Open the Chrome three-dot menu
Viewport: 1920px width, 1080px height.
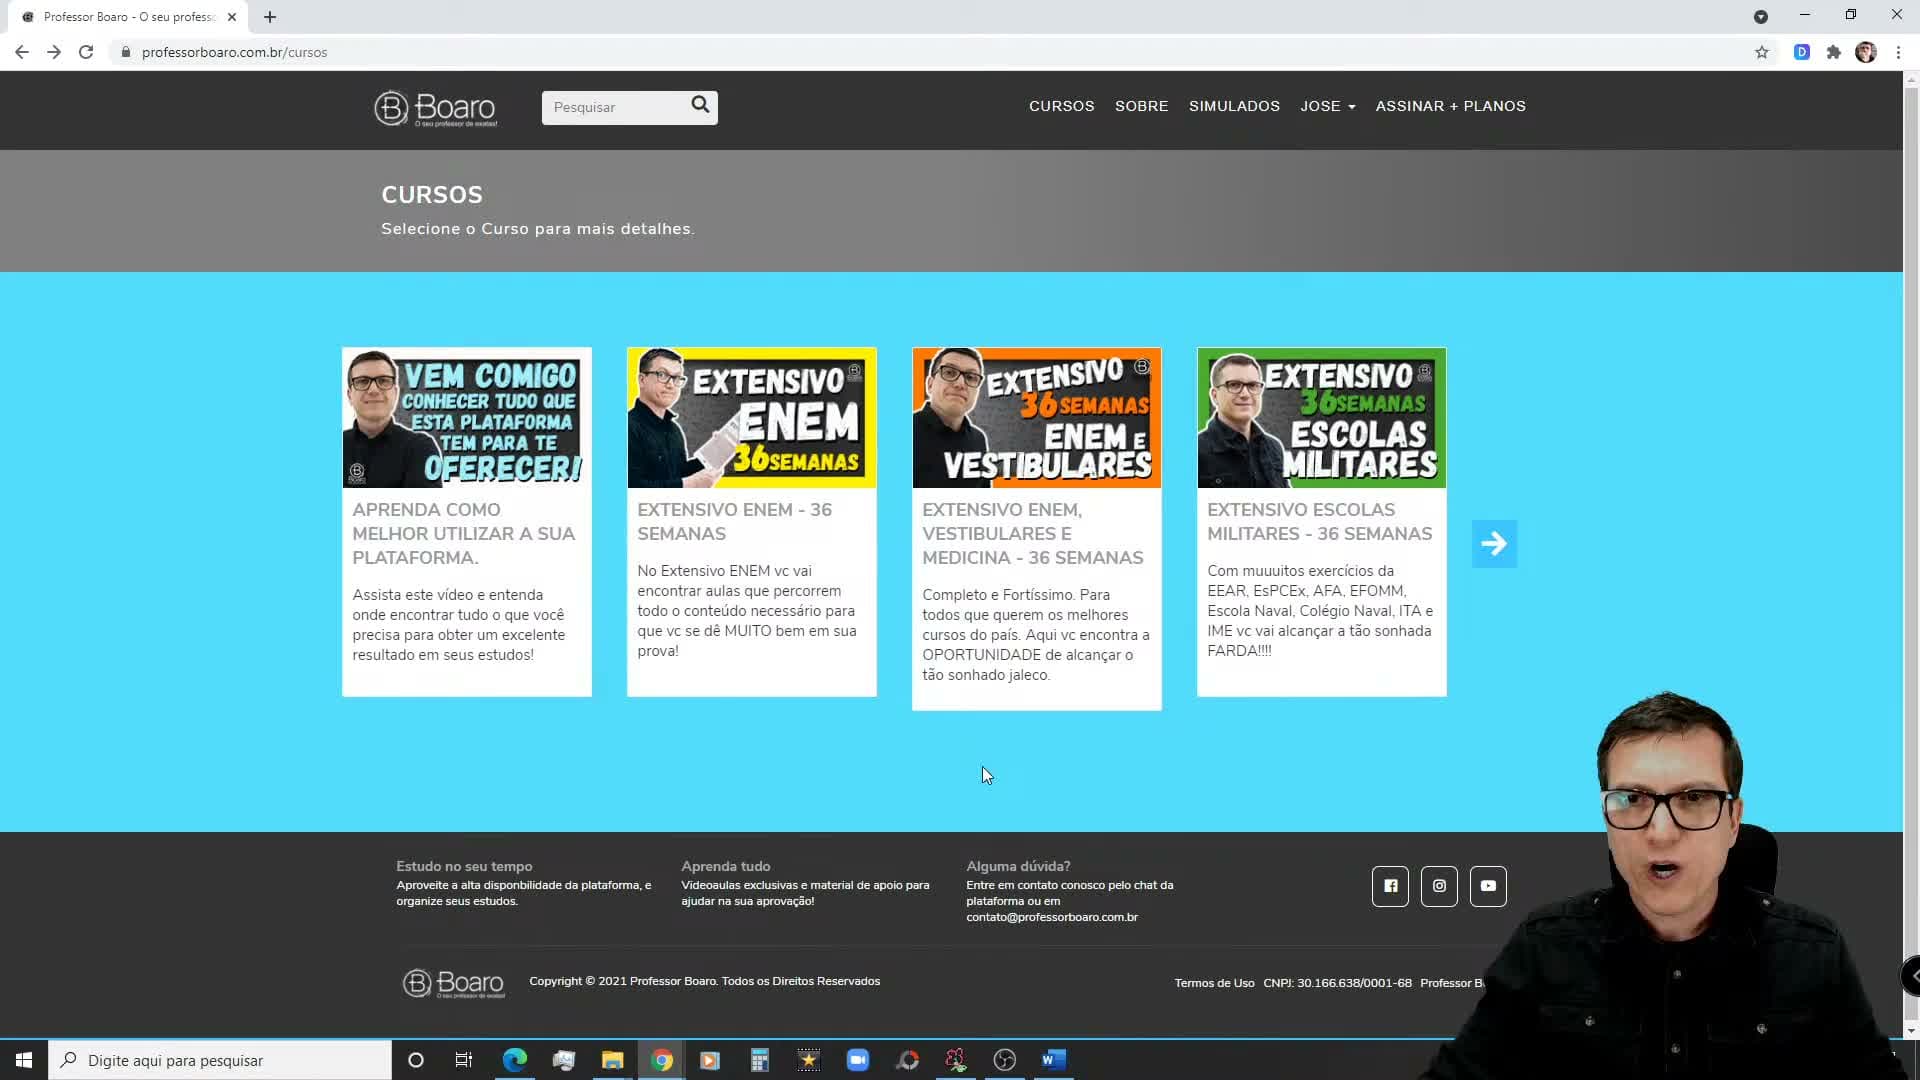pyautogui.click(x=1898, y=52)
